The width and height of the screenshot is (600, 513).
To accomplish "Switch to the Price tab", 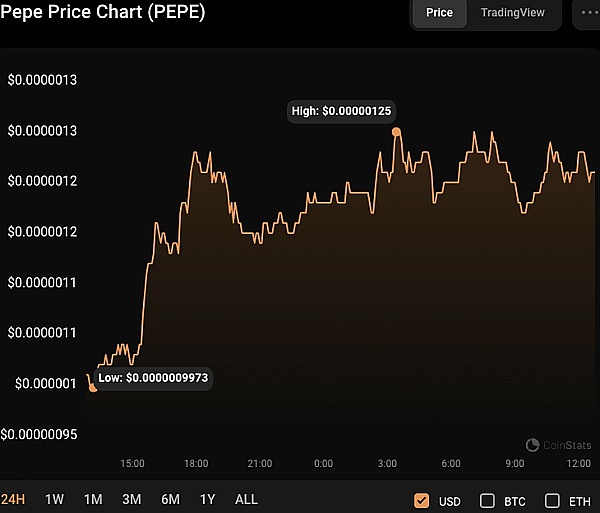I will click(x=439, y=13).
